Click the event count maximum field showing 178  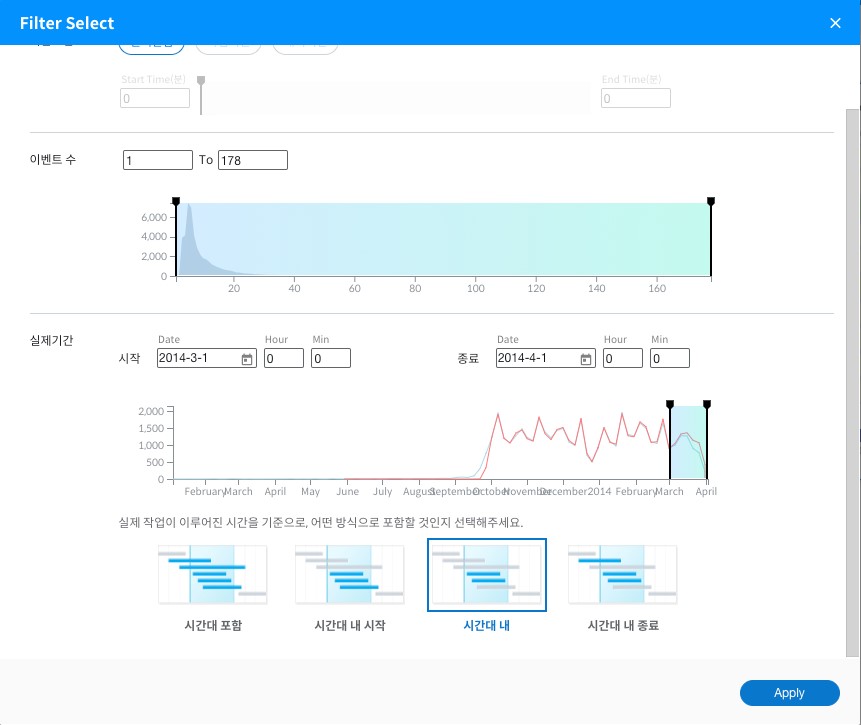252,160
